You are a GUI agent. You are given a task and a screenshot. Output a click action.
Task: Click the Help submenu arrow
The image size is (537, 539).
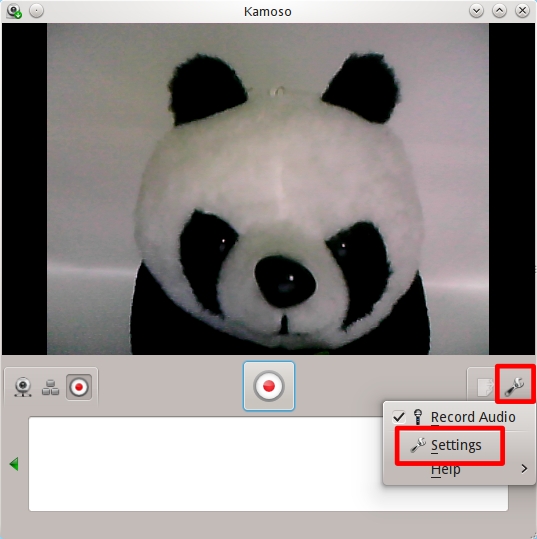[x=524, y=468]
